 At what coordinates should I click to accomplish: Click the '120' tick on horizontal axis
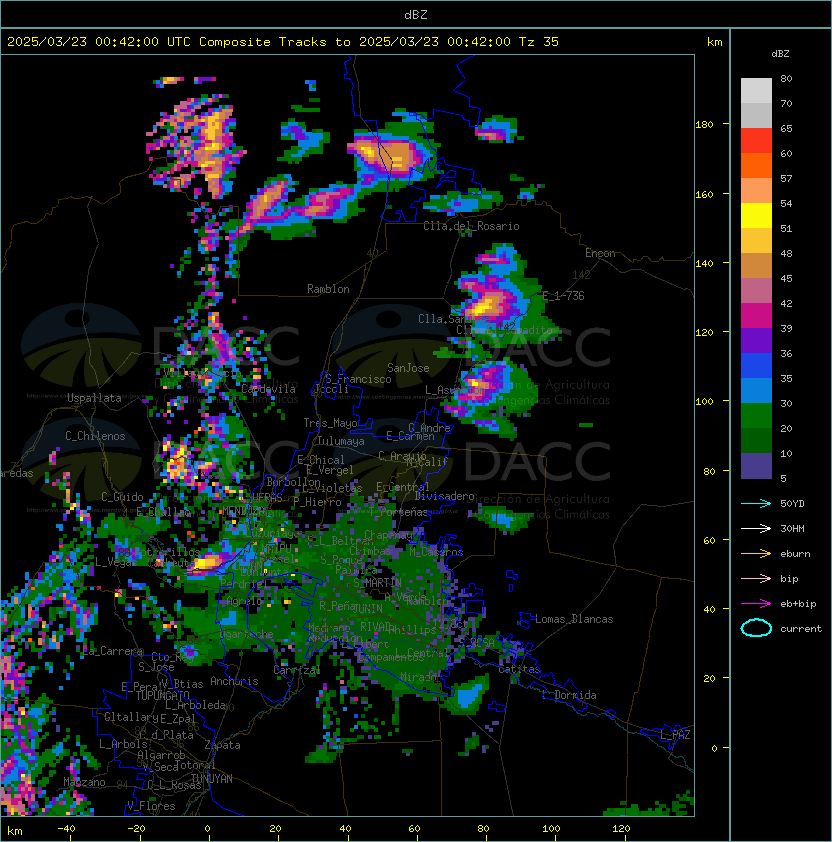point(621,829)
